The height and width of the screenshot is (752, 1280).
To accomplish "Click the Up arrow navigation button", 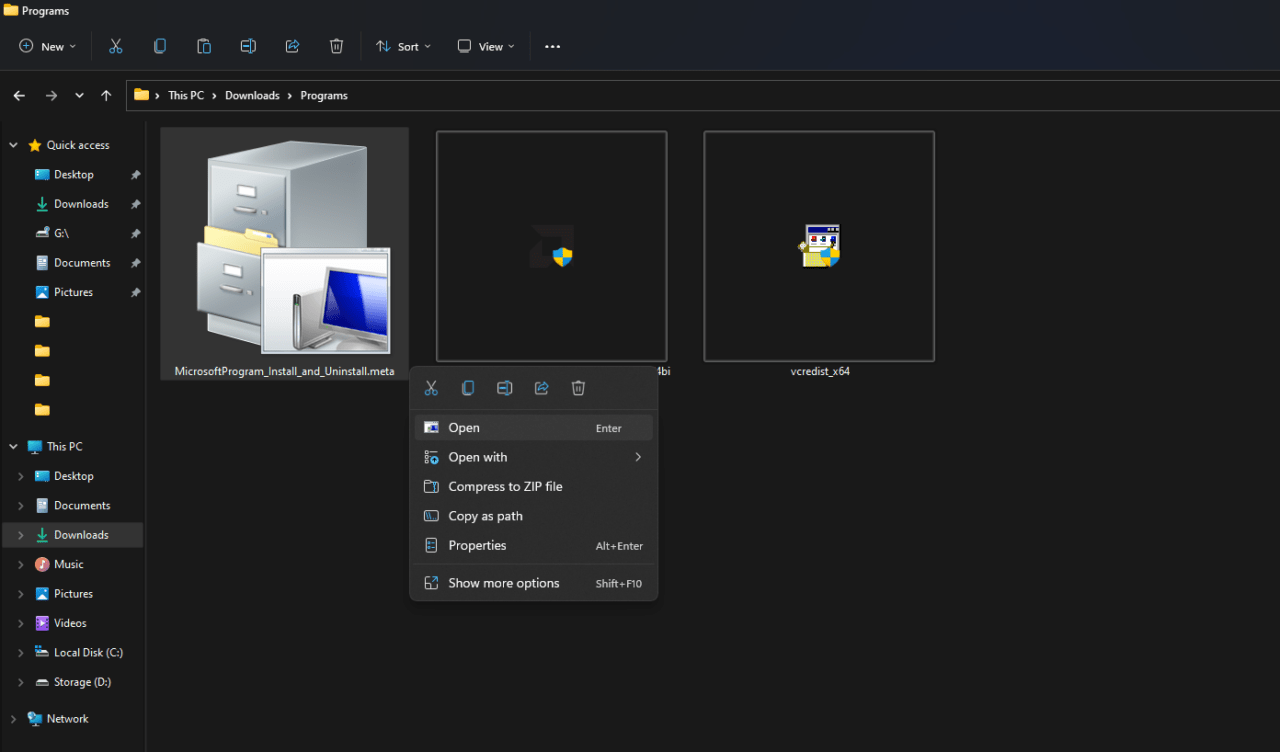I will [106, 96].
